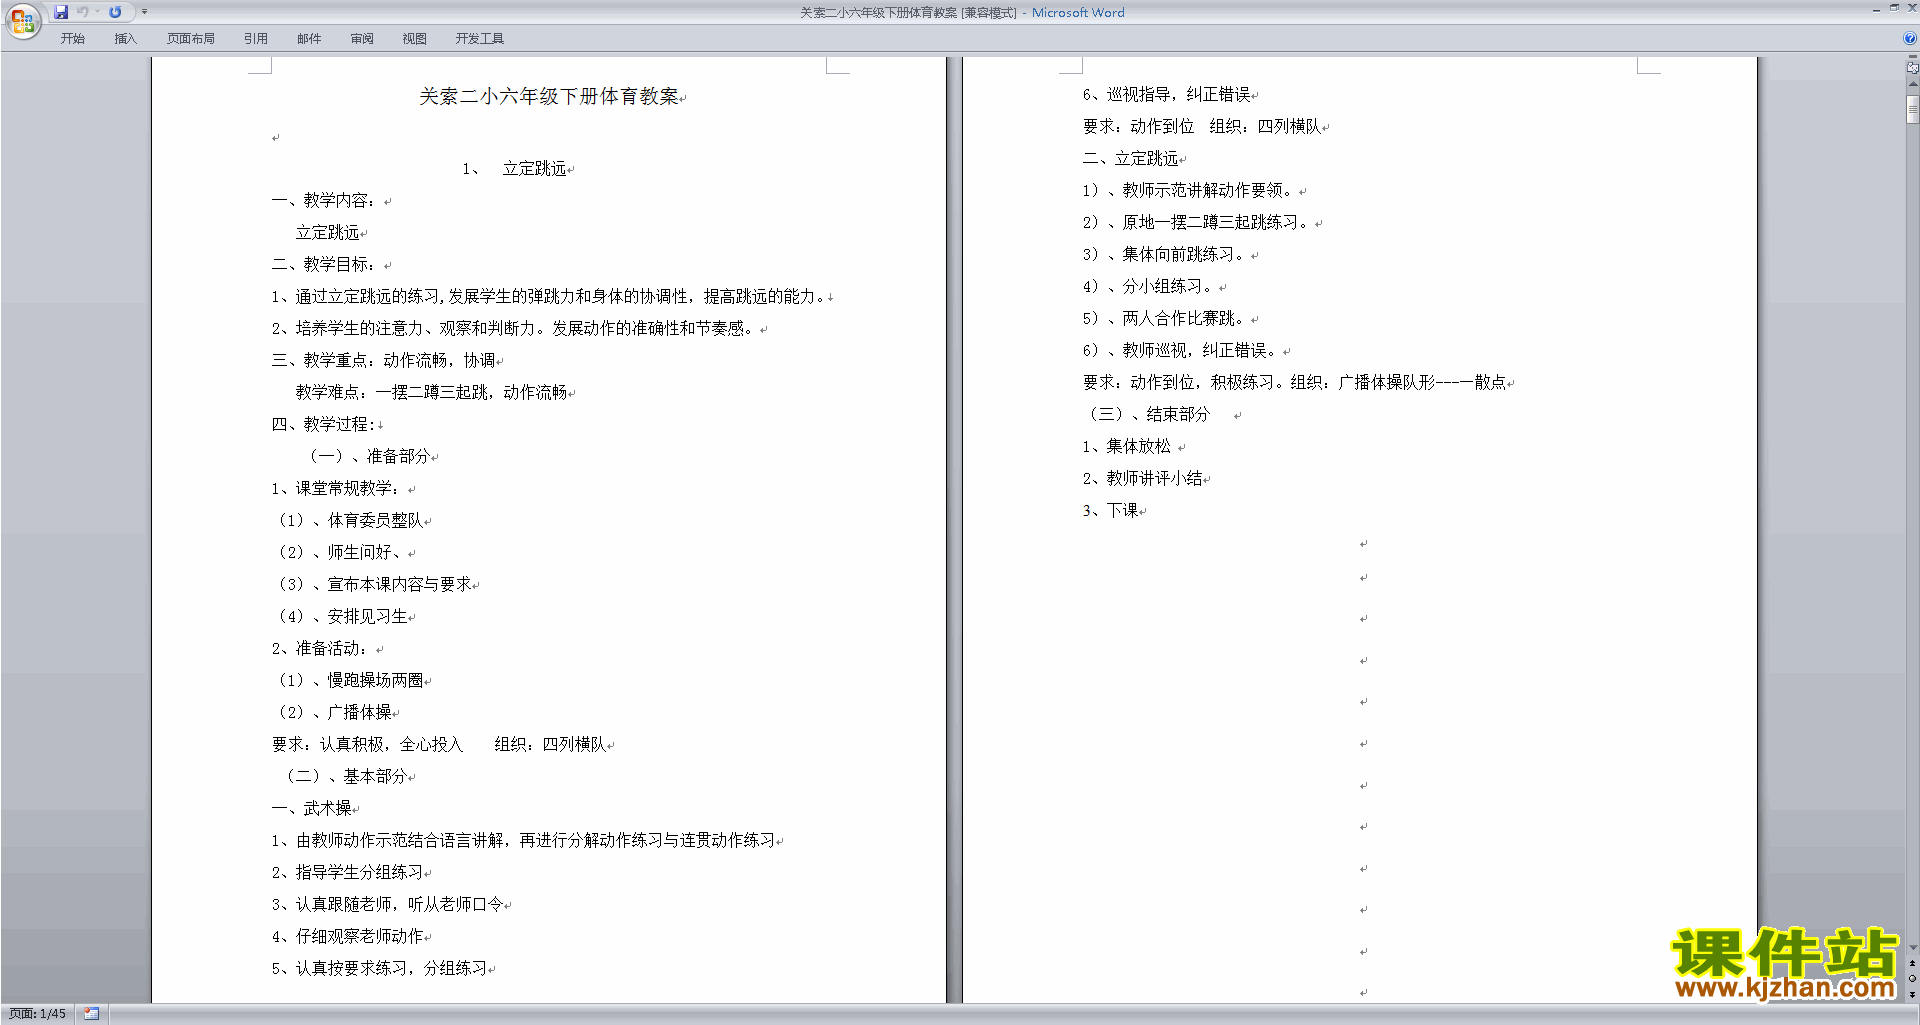Click the line (1)、体育委员整队

point(348,520)
